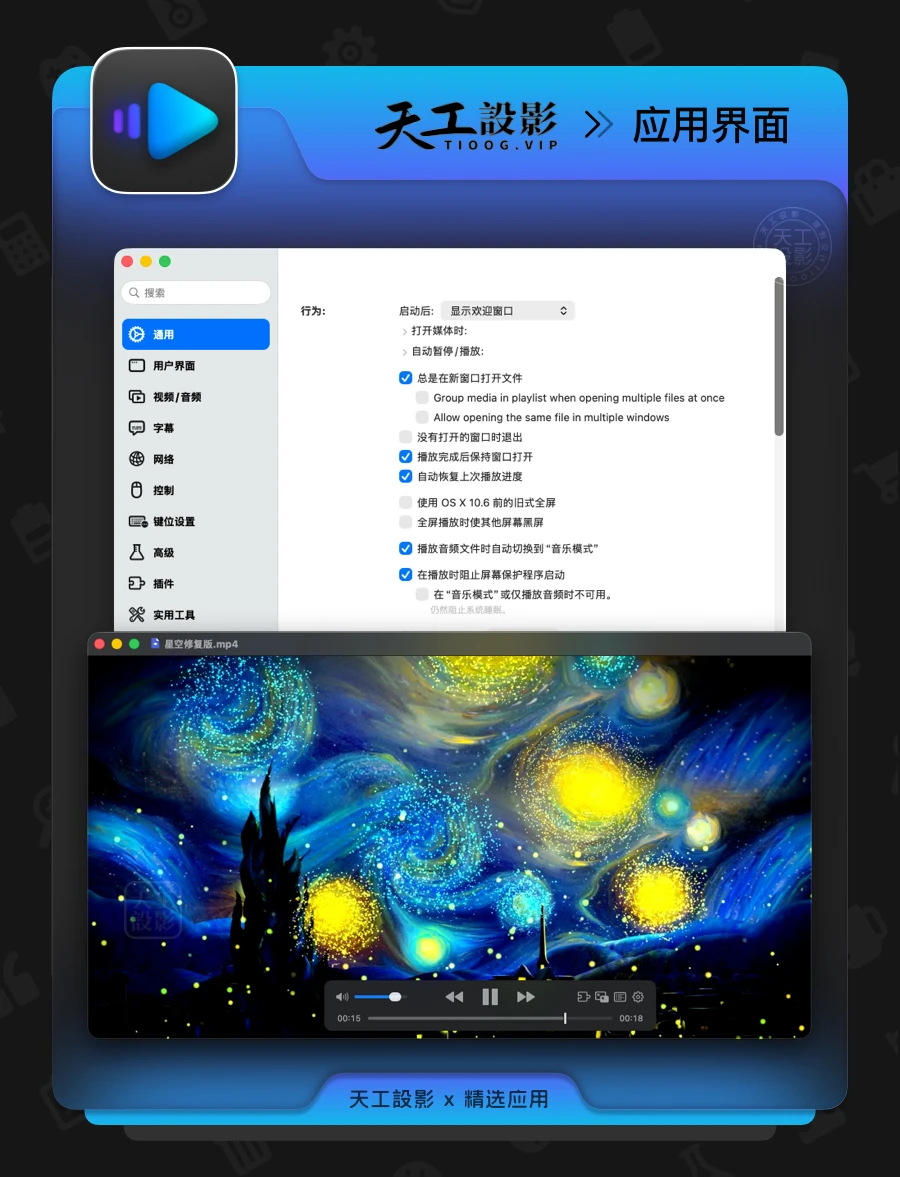Image resolution: width=900 pixels, height=1177 pixels.
Task: Open 控制 control pane via mouse icon
Action: [x=137, y=490]
